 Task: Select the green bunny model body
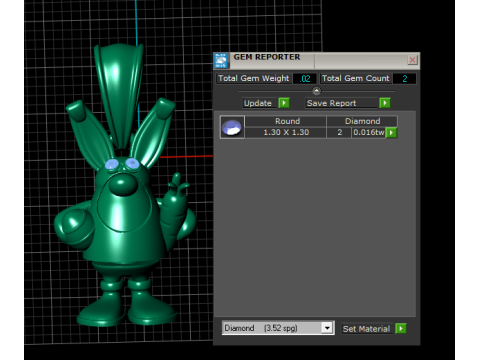coord(125,213)
